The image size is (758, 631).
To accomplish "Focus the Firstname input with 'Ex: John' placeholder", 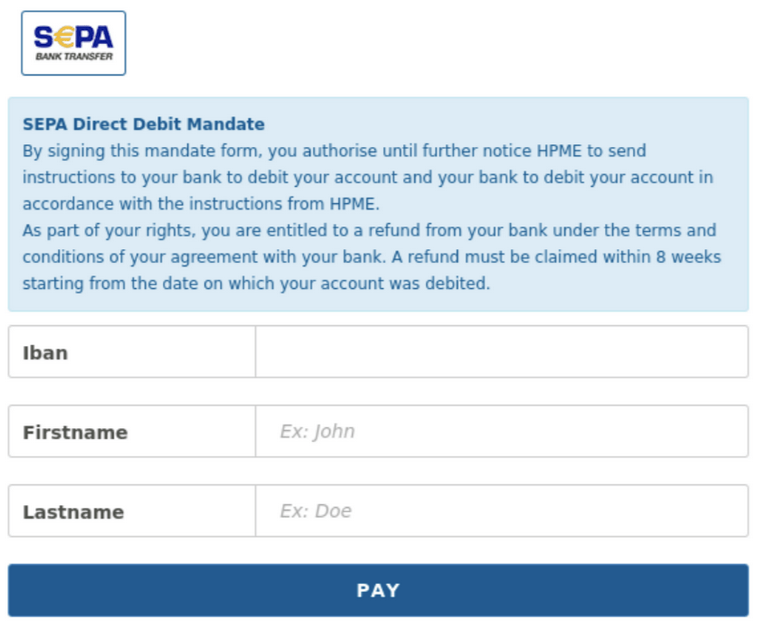I will tap(502, 431).
